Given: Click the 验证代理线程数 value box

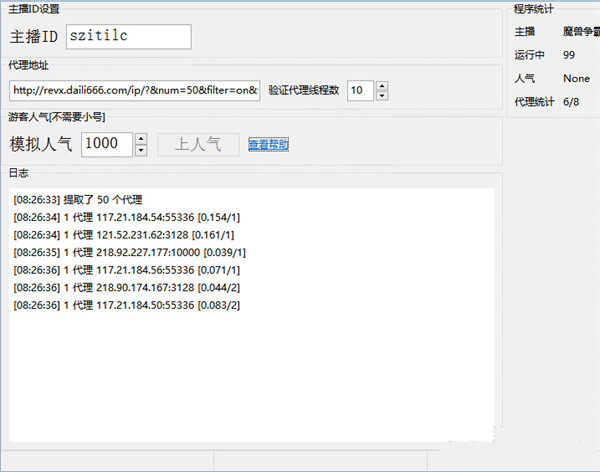Looking at the screenshot, I should [x=359, y=91].
